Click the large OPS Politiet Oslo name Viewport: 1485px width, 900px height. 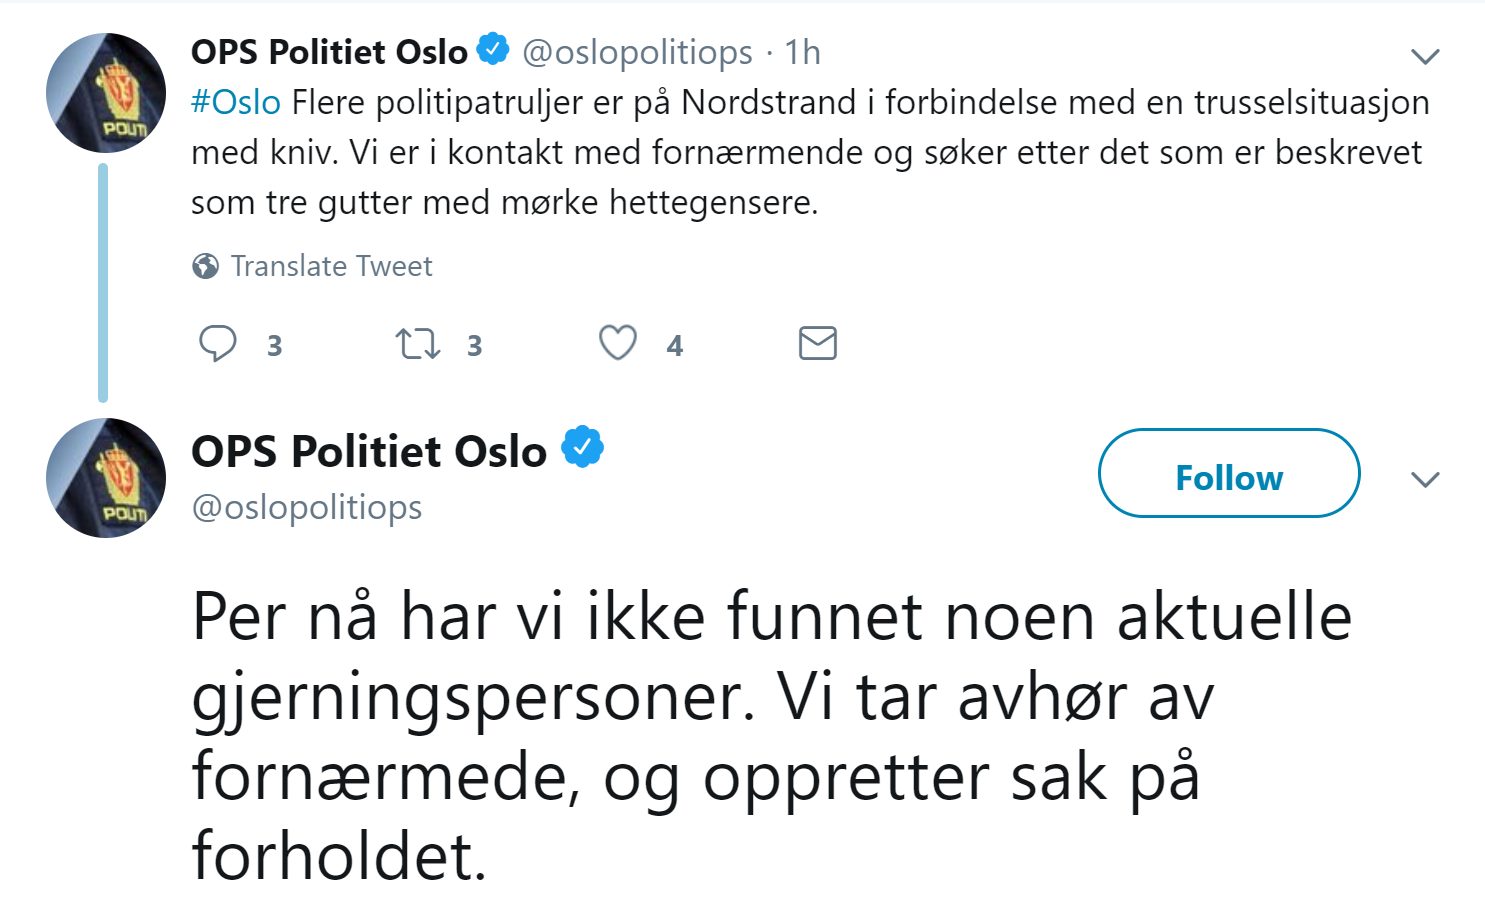coord(368,452)
